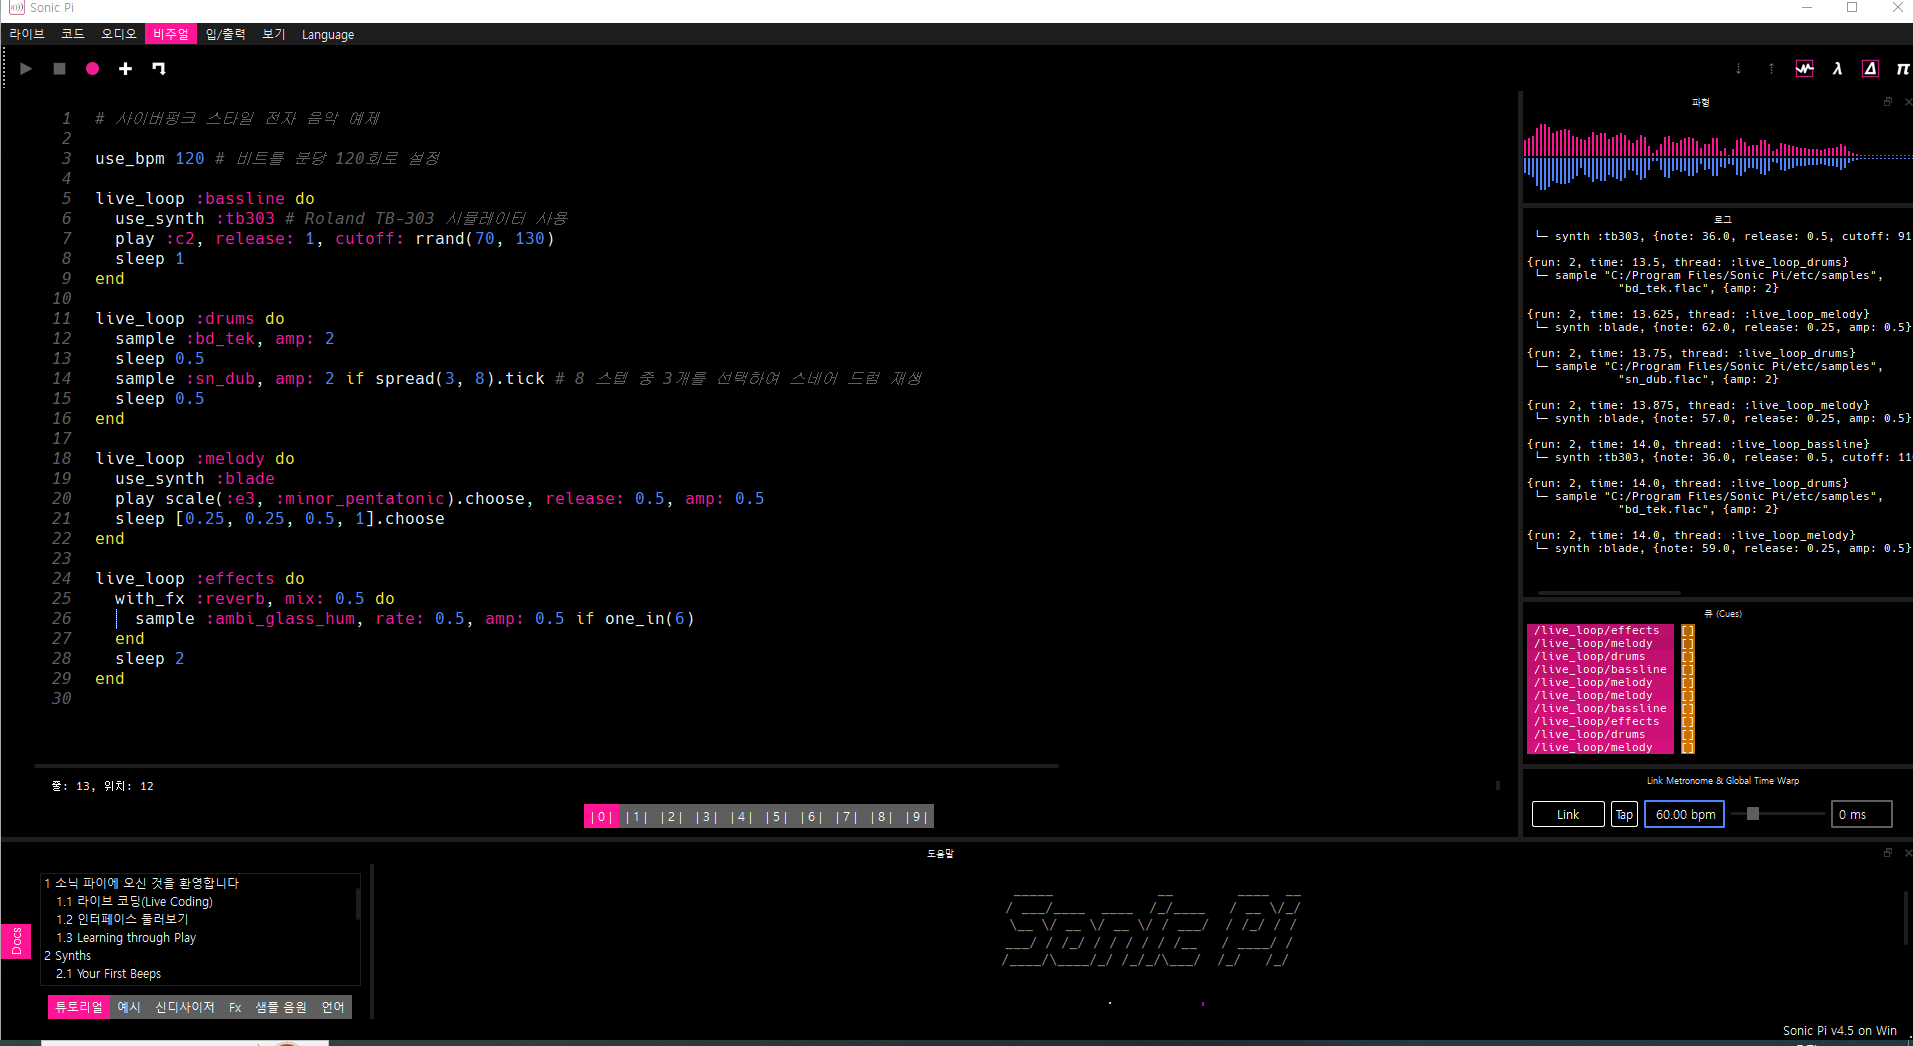The height and width of the screenshot is (1046, 1913).
Task: Open the 라이브 menu
Action: tap(27, 34)
